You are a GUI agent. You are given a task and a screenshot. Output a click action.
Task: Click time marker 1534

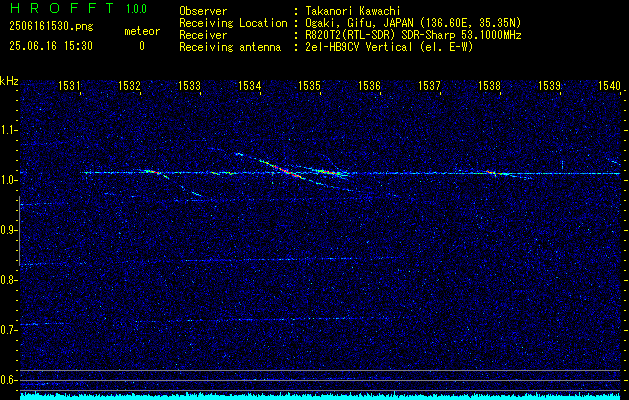point(249,85)
